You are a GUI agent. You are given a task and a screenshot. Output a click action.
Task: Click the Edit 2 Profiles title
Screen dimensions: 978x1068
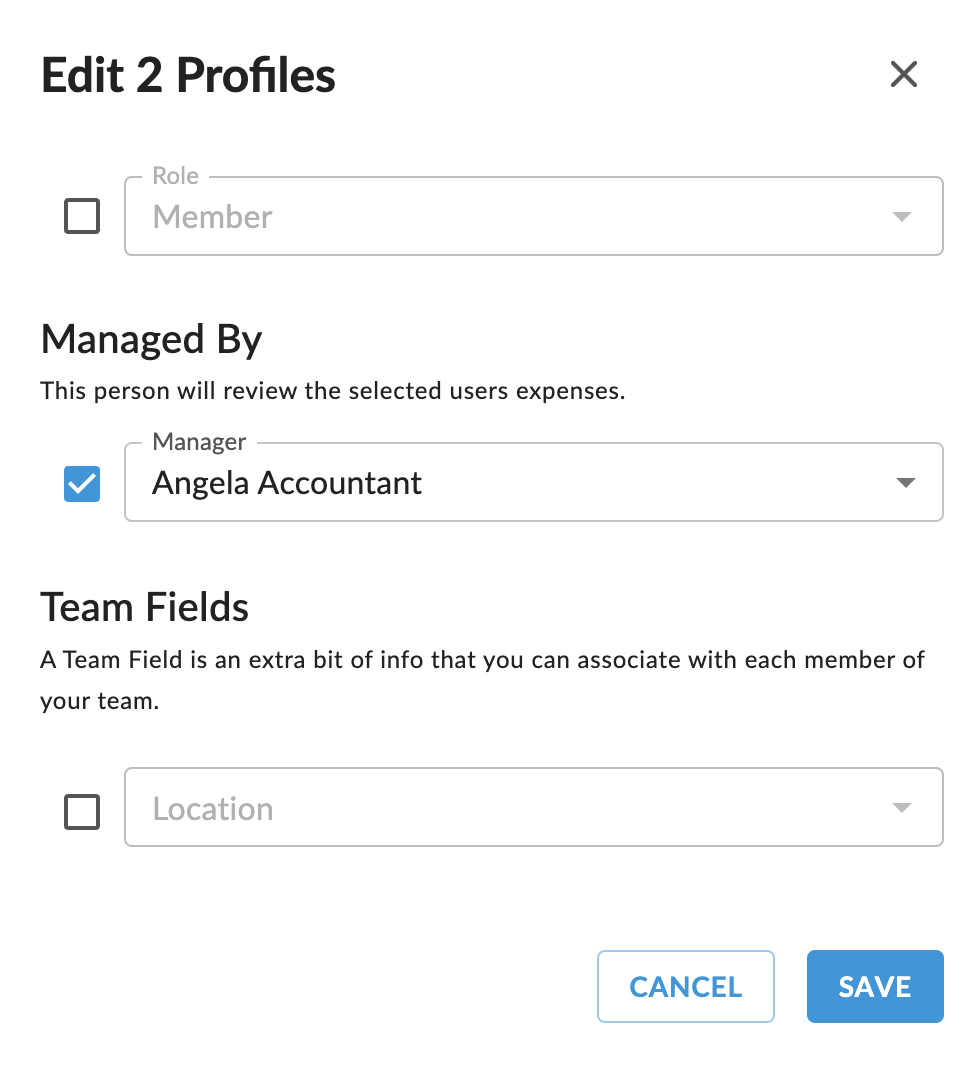[188, 76]
